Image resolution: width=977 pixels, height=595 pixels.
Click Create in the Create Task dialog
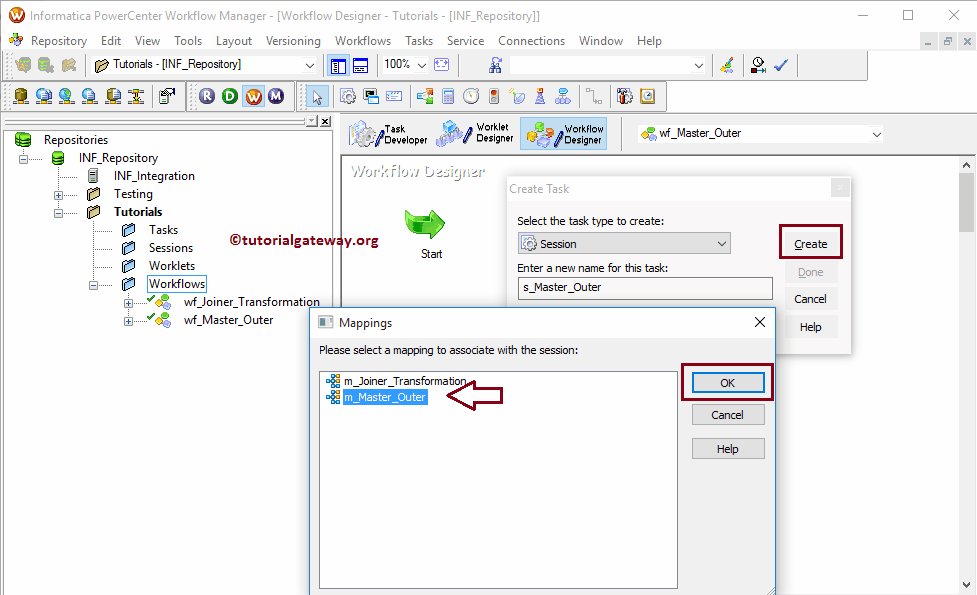point(811,244)
